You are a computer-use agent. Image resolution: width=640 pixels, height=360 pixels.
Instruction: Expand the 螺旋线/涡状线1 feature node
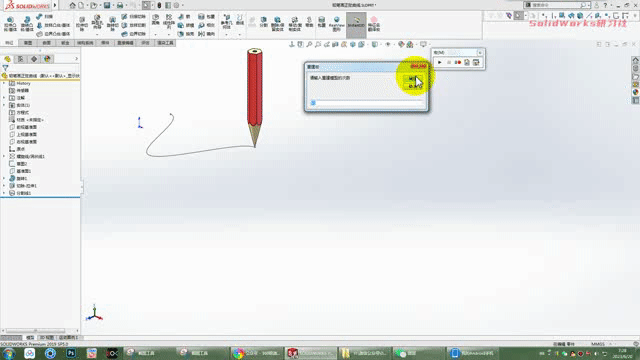pyautogui.click(x=4, y=156)
